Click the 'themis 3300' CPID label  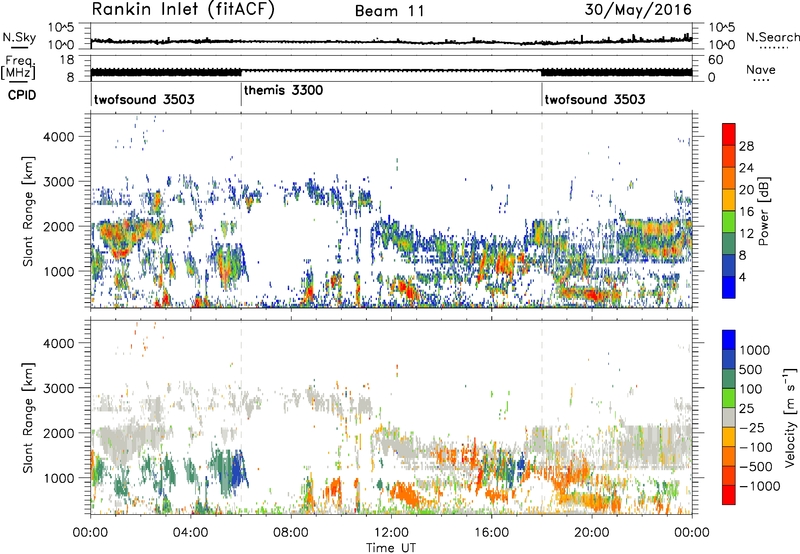284,91
